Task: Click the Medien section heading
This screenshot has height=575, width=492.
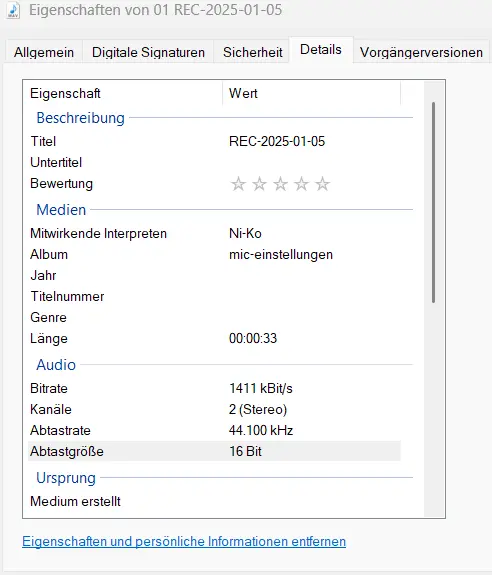Action: tap(61, 210)
